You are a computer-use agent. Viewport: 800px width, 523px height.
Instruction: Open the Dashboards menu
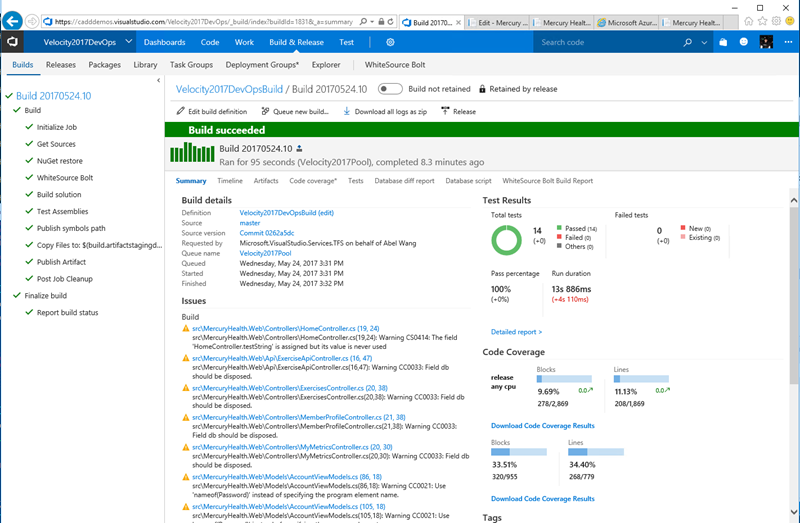pos(164,42)
